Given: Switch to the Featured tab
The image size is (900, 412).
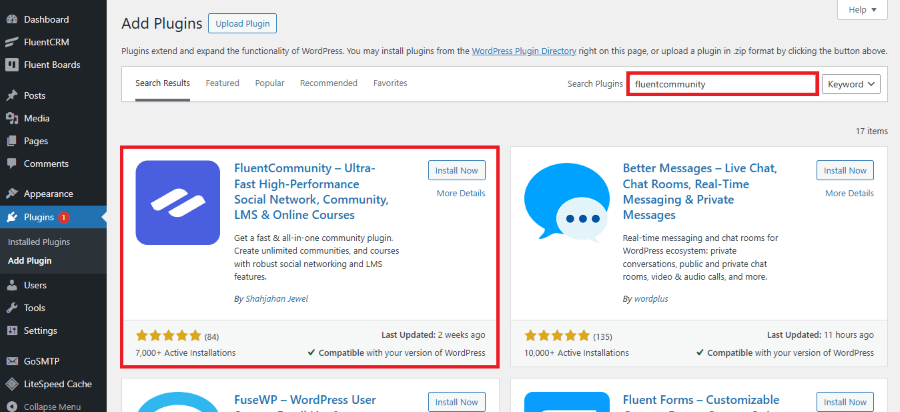Looking at the screenshot, I should (223, 83).
